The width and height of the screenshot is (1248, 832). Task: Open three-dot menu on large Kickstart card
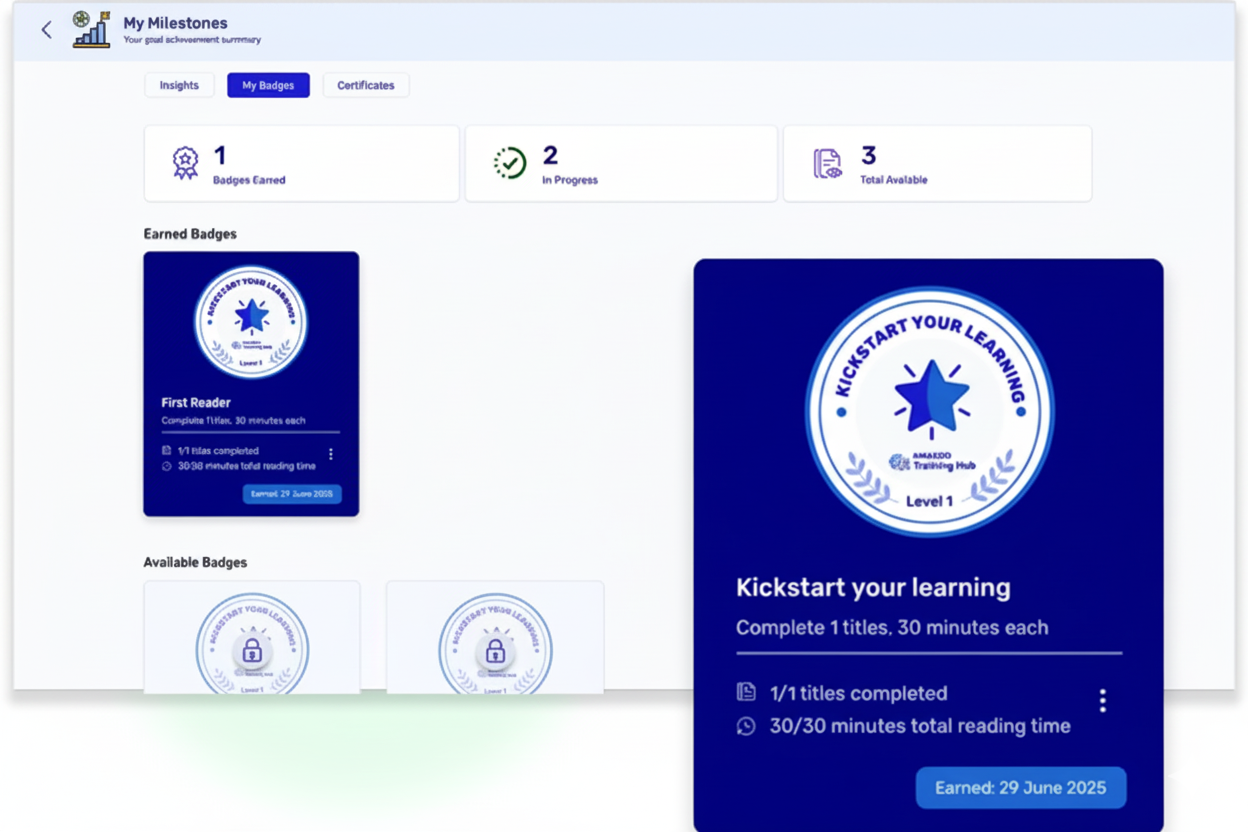point(1102,700)
